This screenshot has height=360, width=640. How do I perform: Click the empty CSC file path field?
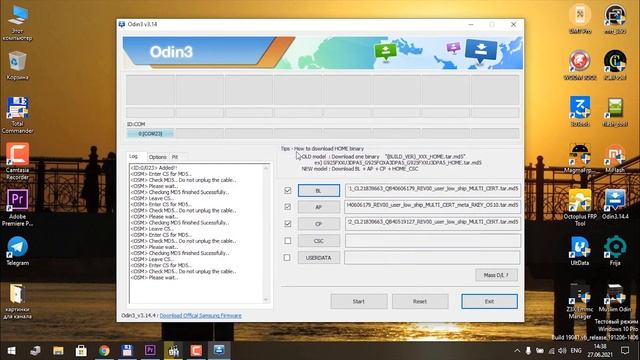point(433,240)
